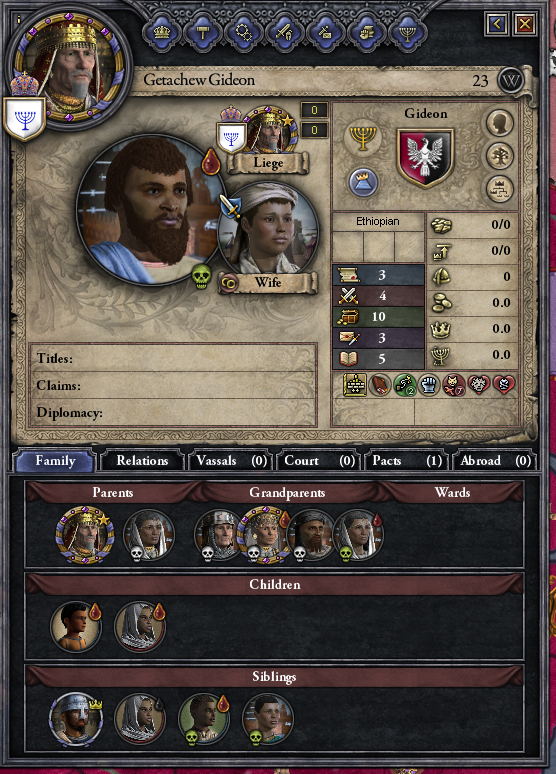
Task: Click the first child portrait
Action: point(77,626)
